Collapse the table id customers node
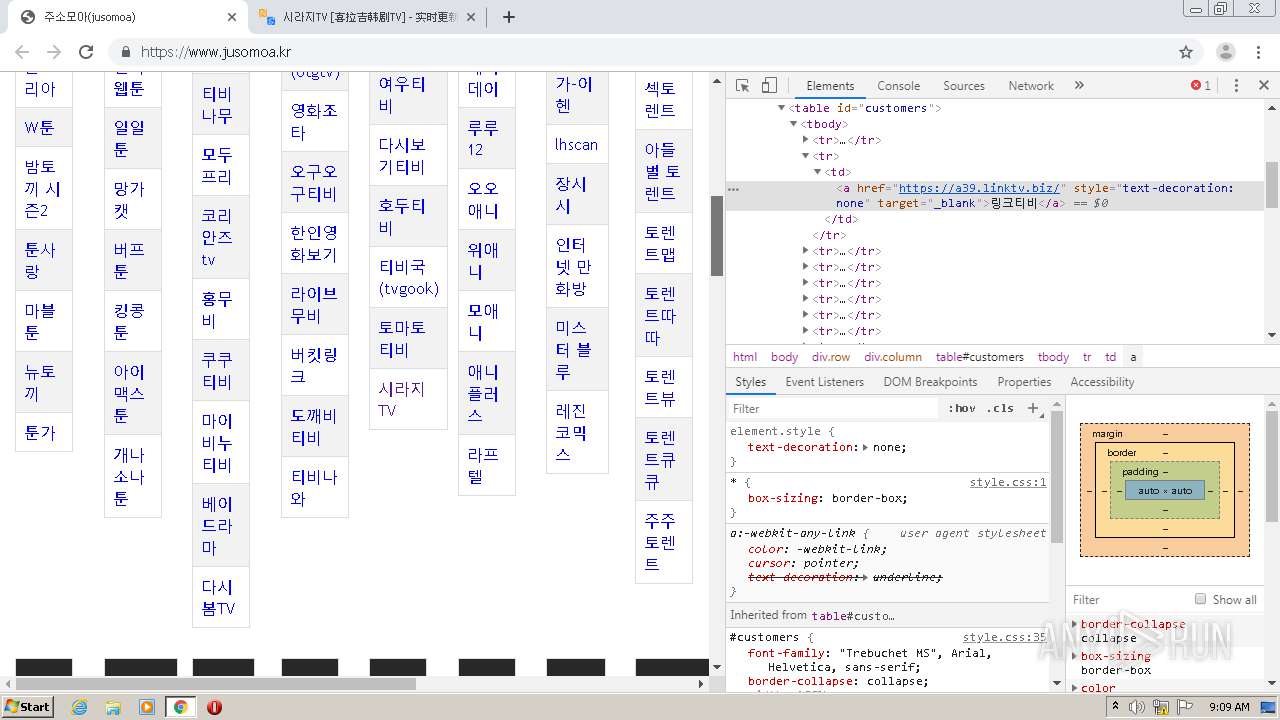 pyautogui.click(x=782, y=108)
